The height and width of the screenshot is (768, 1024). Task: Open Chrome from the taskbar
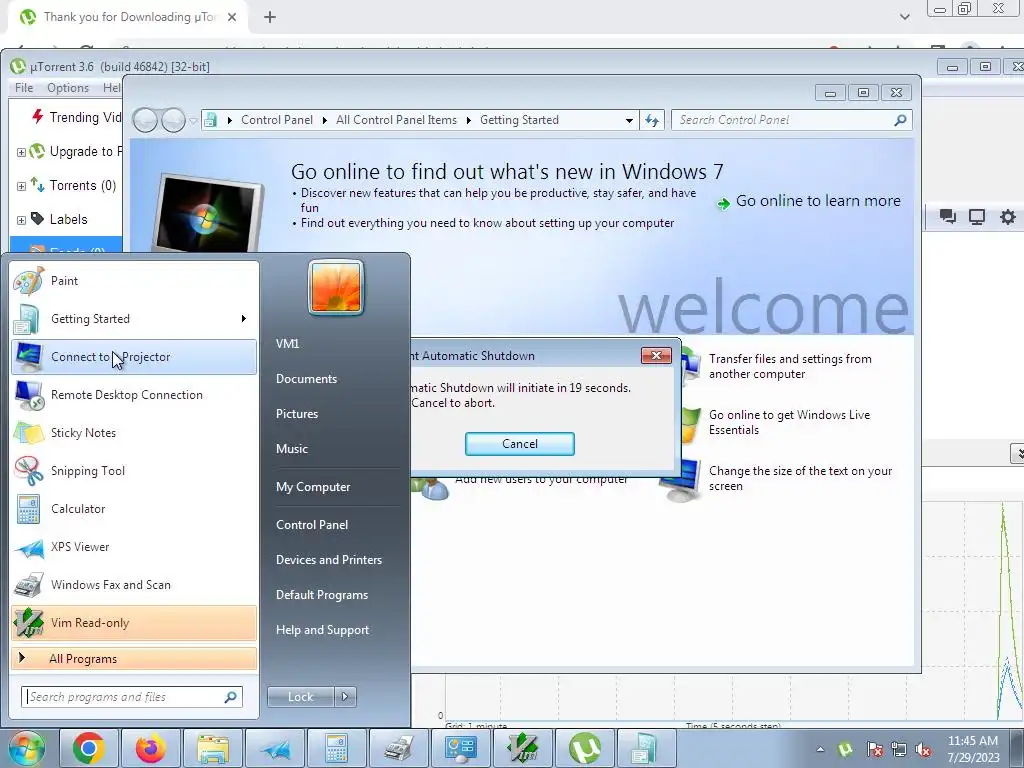point(88,748)
